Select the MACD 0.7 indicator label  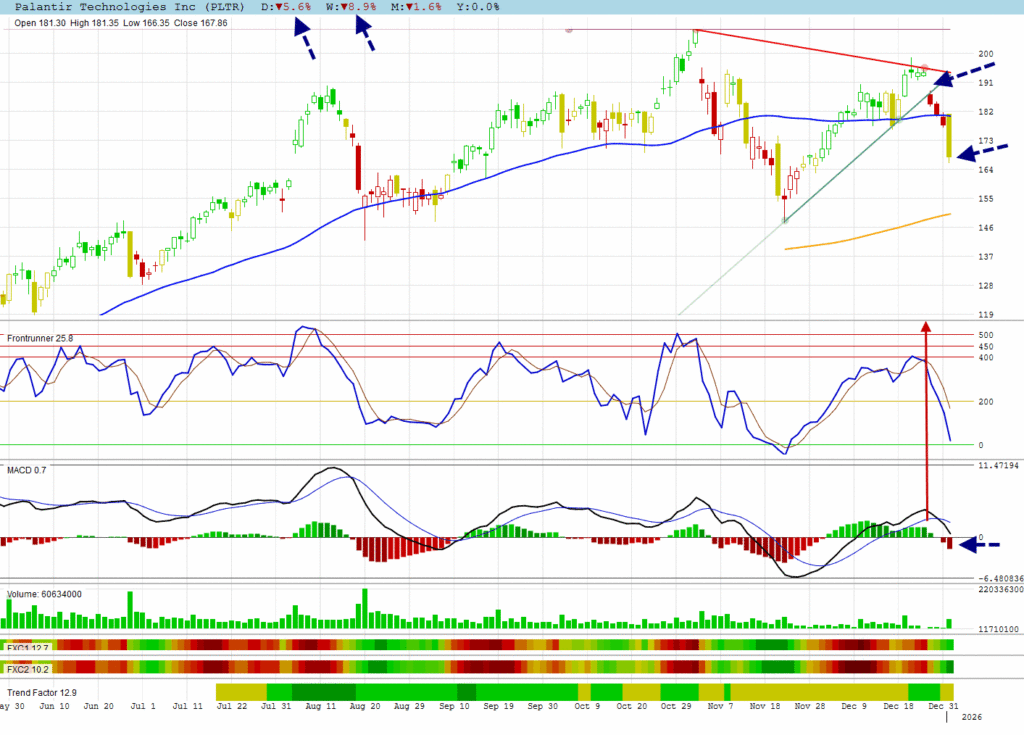[29, 470]
